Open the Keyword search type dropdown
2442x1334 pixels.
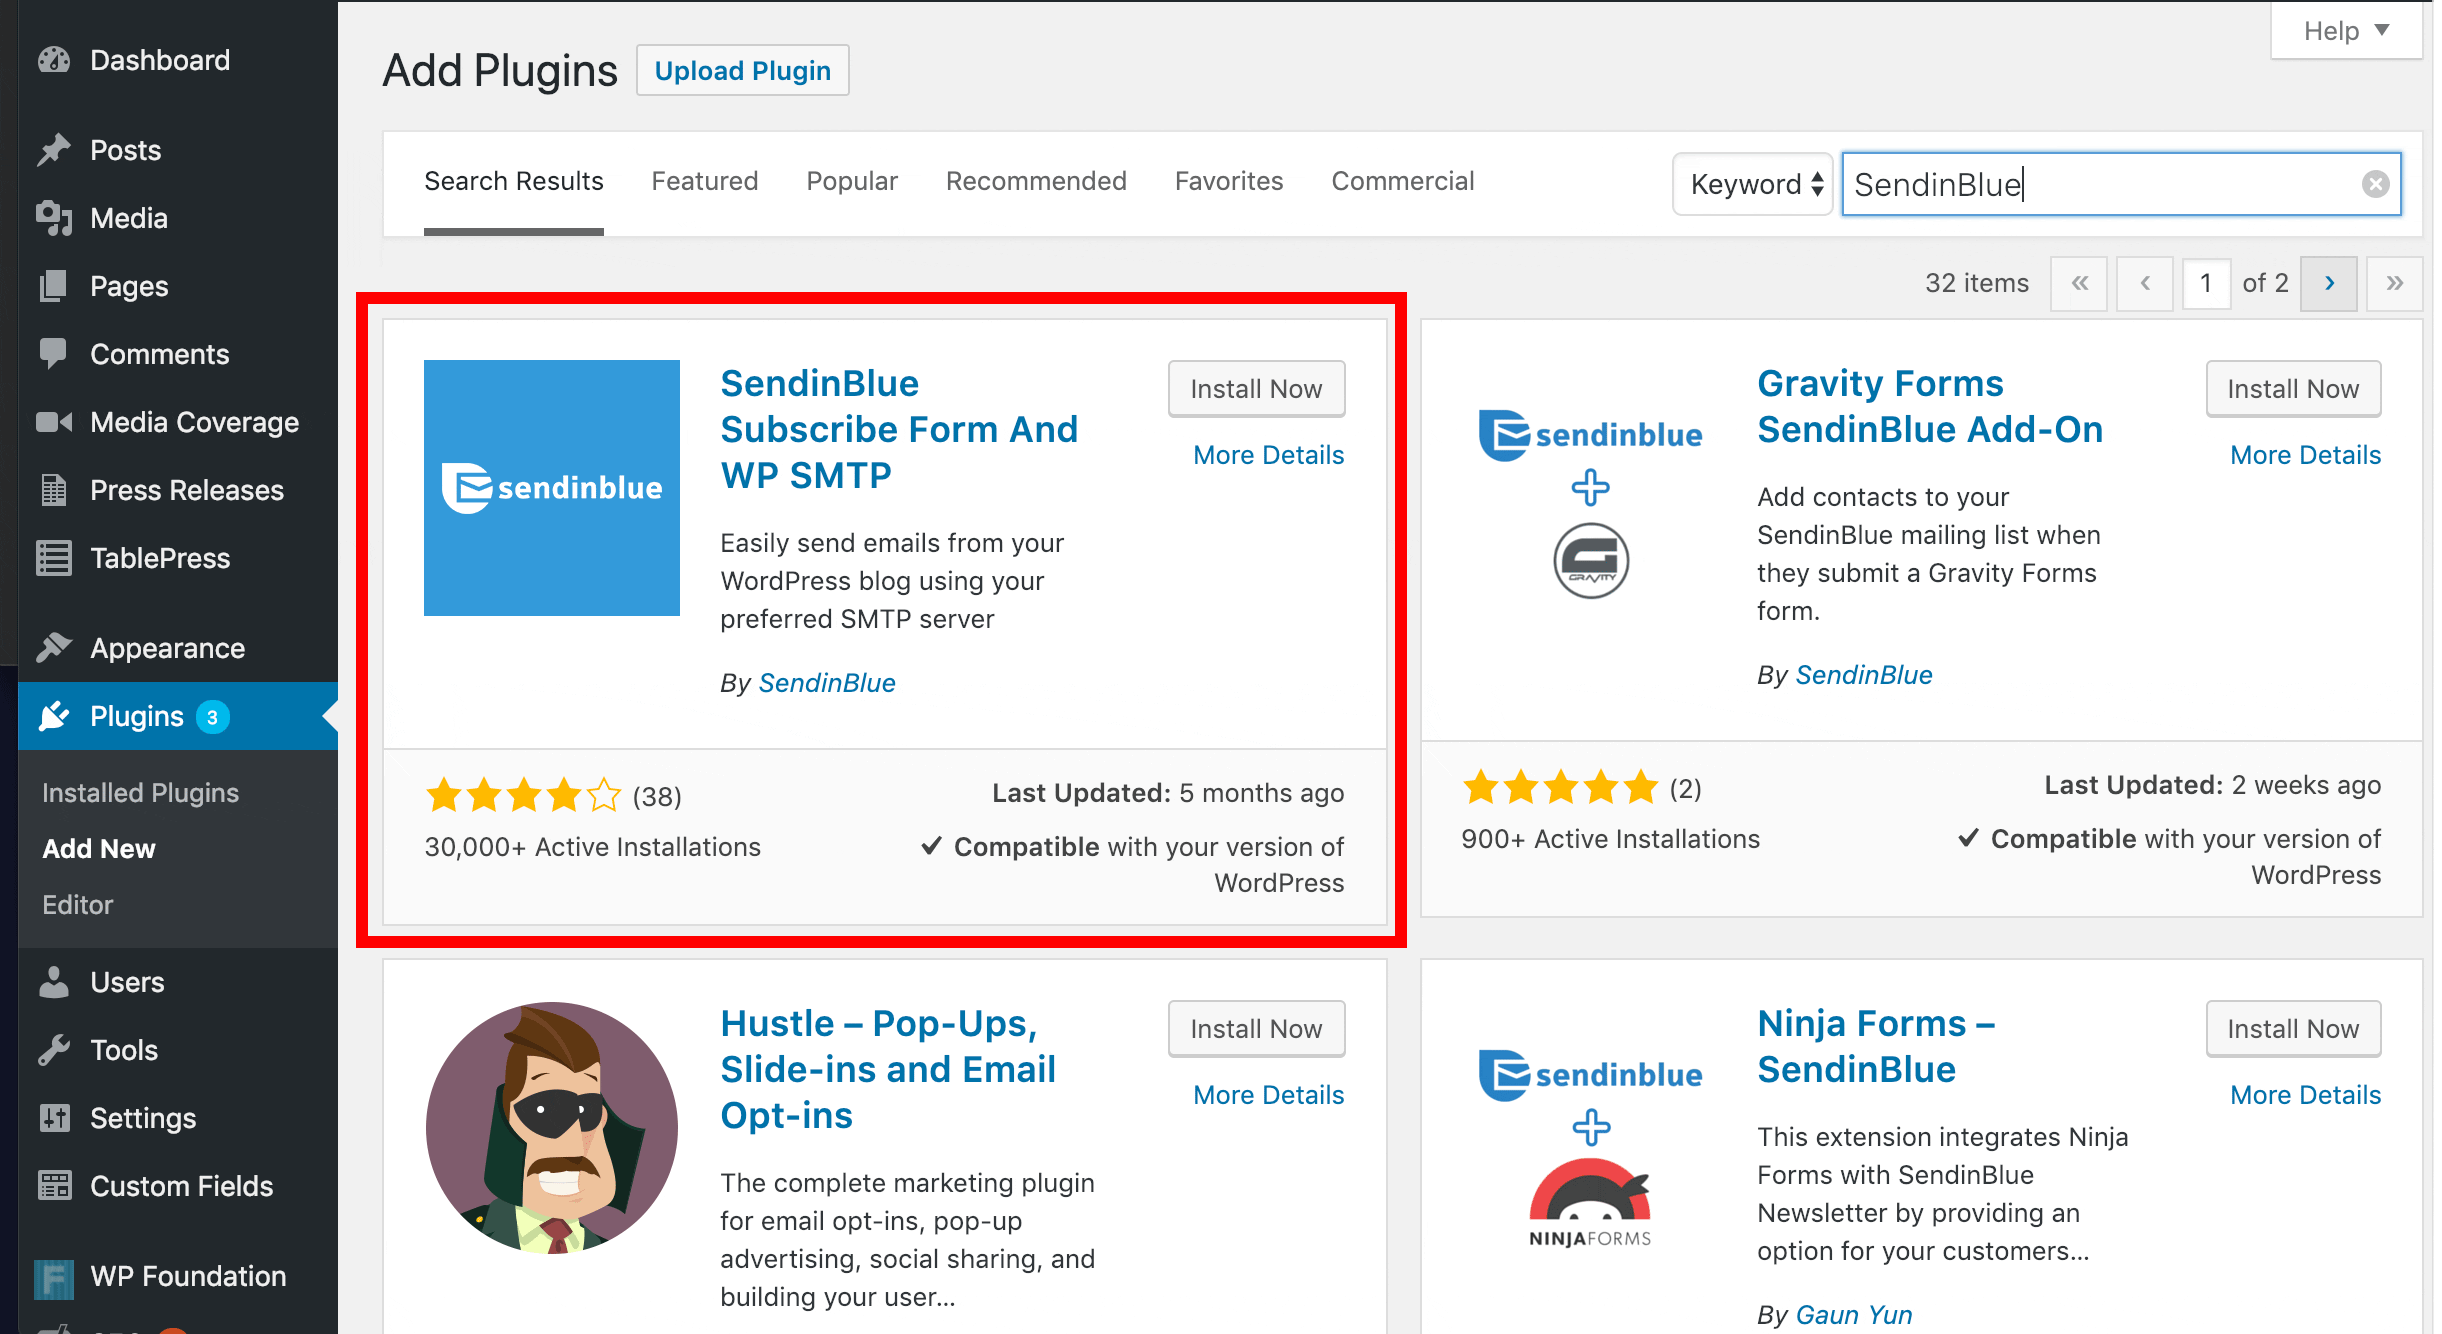point(1752,184)
